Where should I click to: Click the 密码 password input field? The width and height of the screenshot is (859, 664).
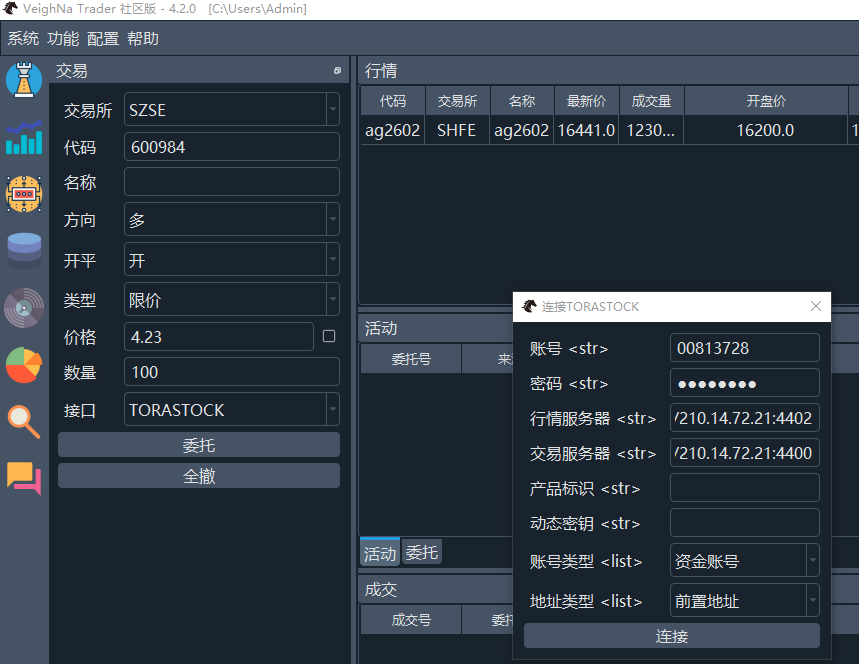click(x=744, y=383)
